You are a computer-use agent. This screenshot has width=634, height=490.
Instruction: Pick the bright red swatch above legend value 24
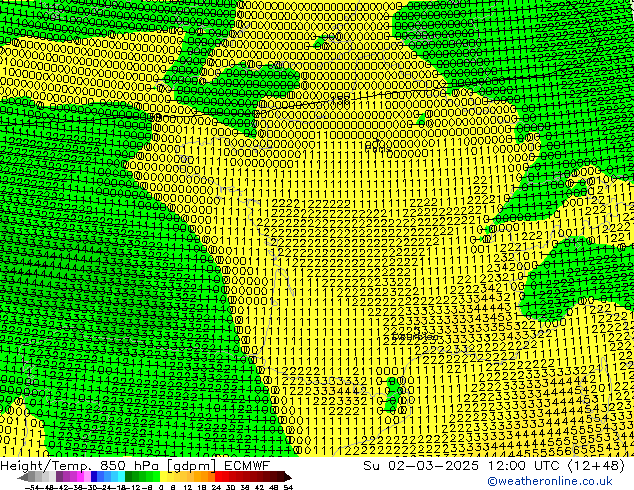pyautogui.click(x=218, y=476)
